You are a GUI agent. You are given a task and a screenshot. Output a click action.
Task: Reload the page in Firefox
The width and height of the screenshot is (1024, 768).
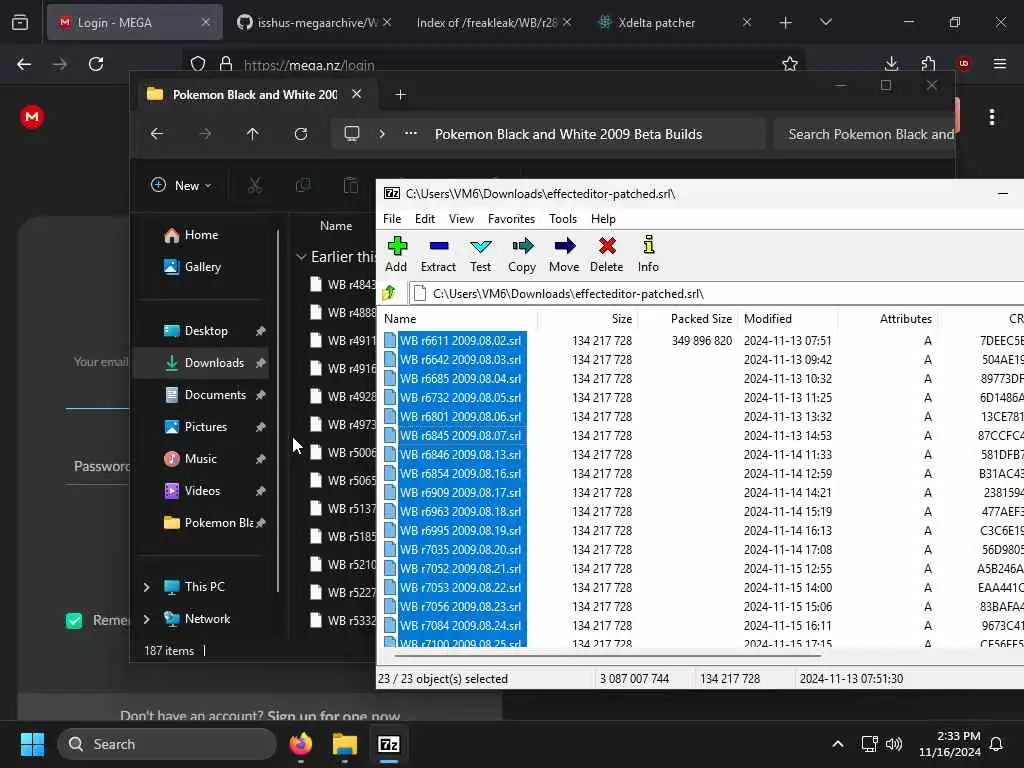pos(96,64)
